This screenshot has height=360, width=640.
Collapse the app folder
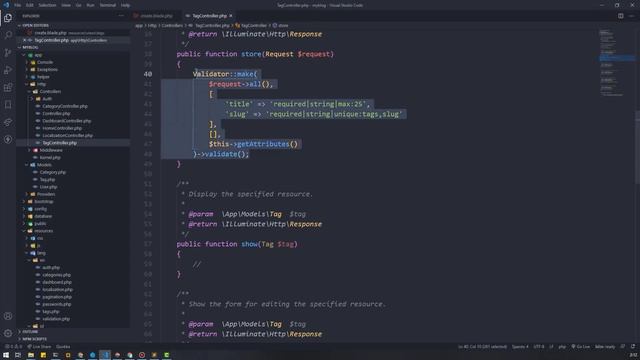(x=38, y=55)
